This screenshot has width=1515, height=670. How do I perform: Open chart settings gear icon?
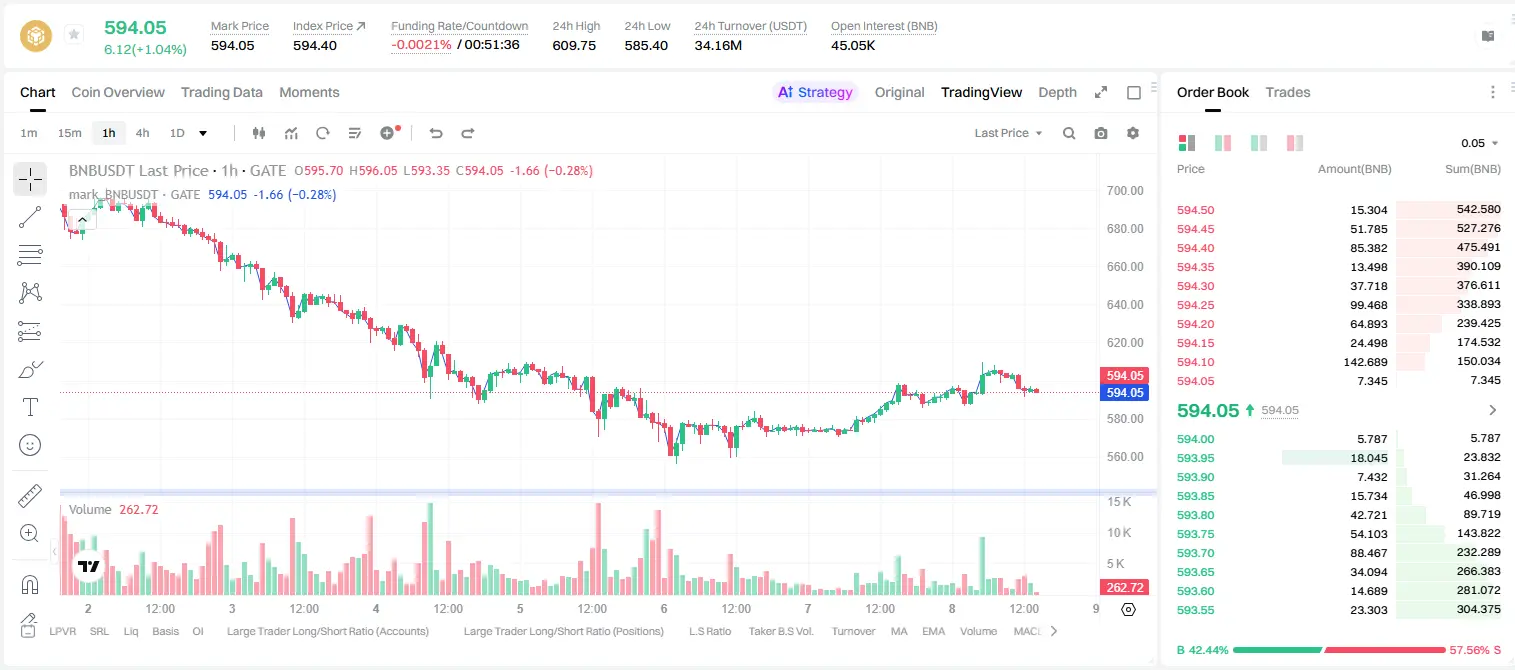1133,133
